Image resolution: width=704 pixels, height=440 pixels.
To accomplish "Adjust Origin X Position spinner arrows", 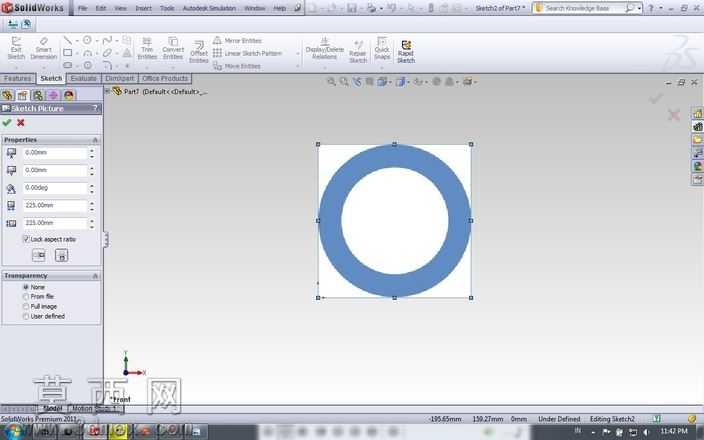I will coord(92,153).
